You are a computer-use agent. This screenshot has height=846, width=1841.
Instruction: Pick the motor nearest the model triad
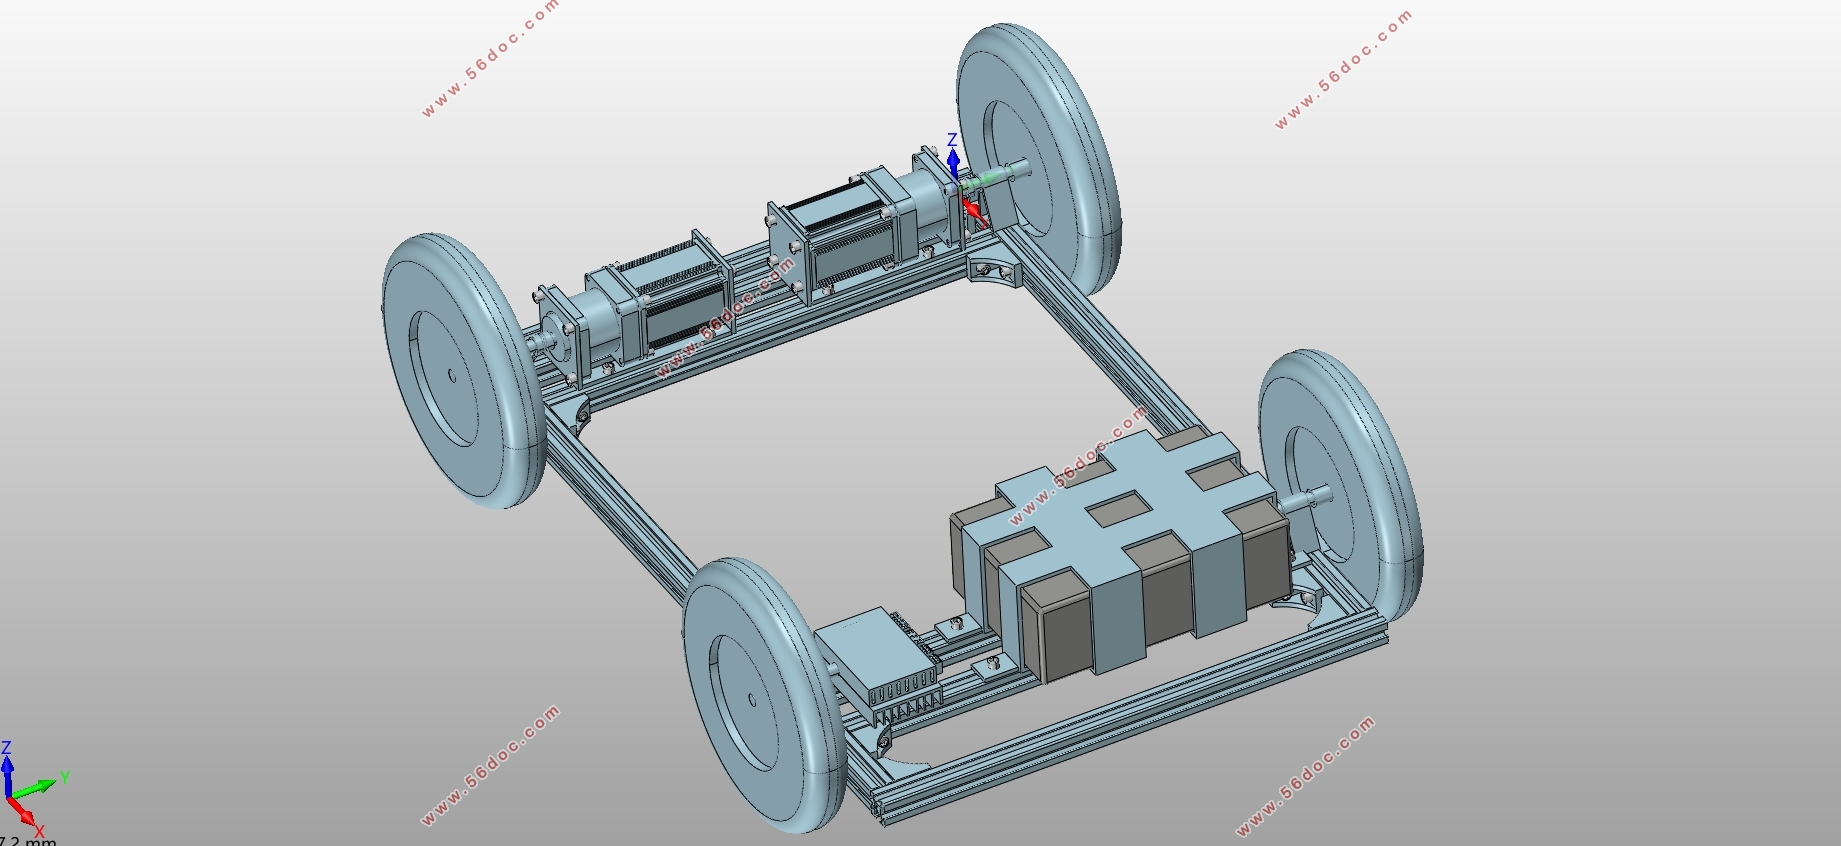coord(862,230)
